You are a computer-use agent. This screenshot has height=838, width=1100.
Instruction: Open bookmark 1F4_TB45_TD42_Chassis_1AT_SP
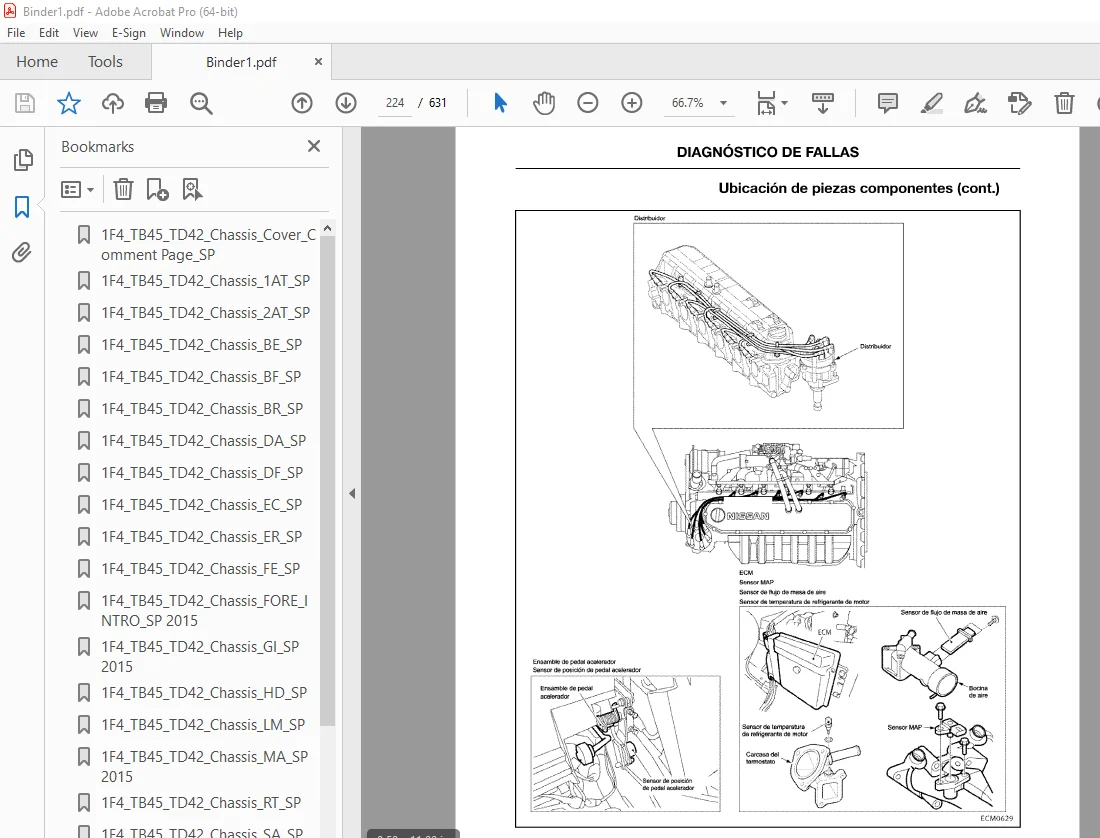point(206,281)
